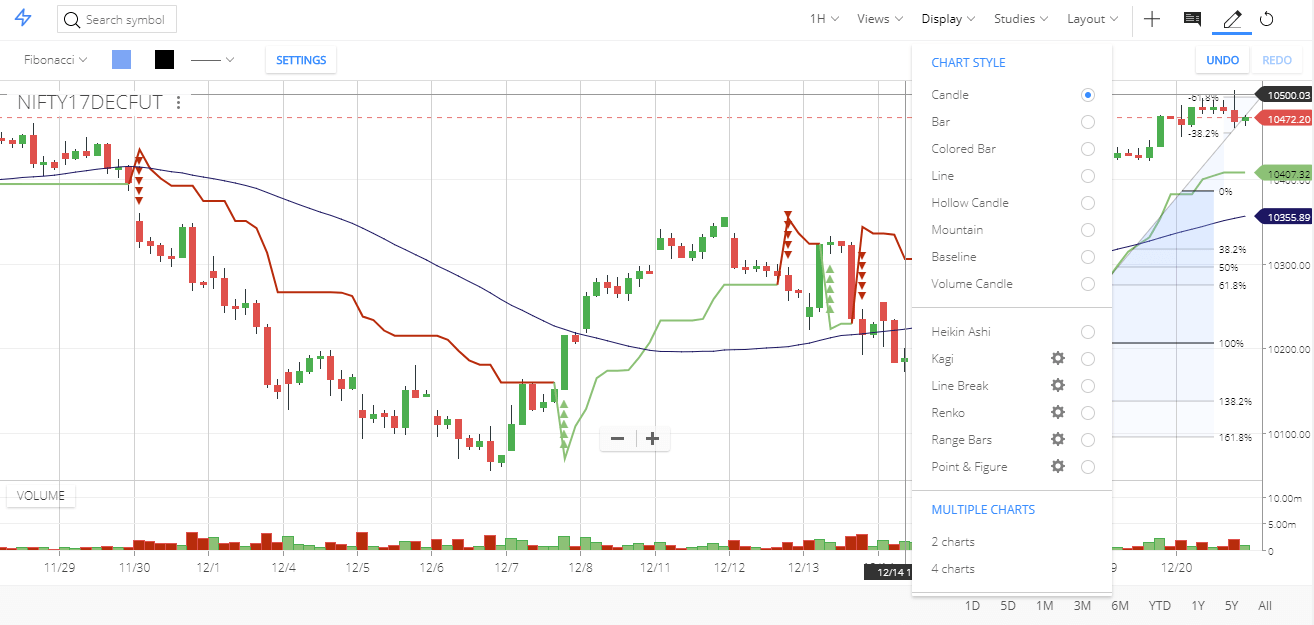Open the 1H interval dropdown
Viewport: 1314px width, 625px height.
pos(824,19)
